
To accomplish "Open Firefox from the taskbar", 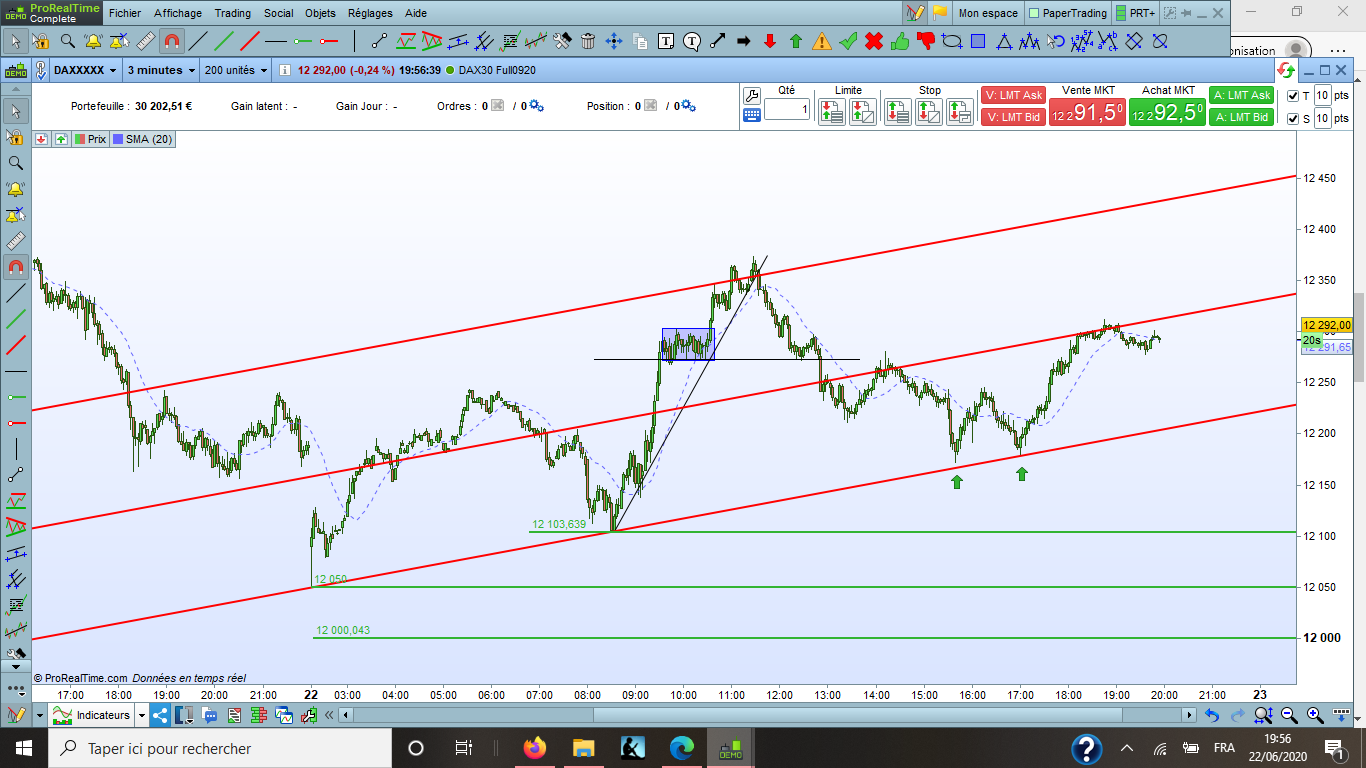I will point(535,748).
